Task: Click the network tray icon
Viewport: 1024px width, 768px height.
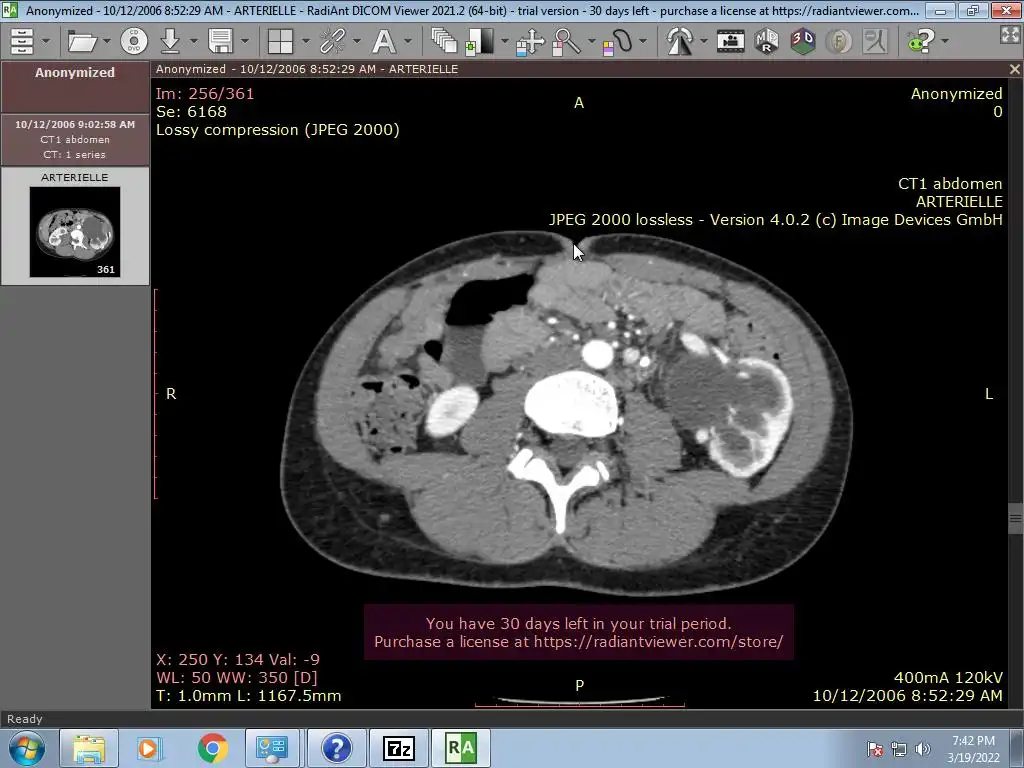Action: [x=899, y=749]
